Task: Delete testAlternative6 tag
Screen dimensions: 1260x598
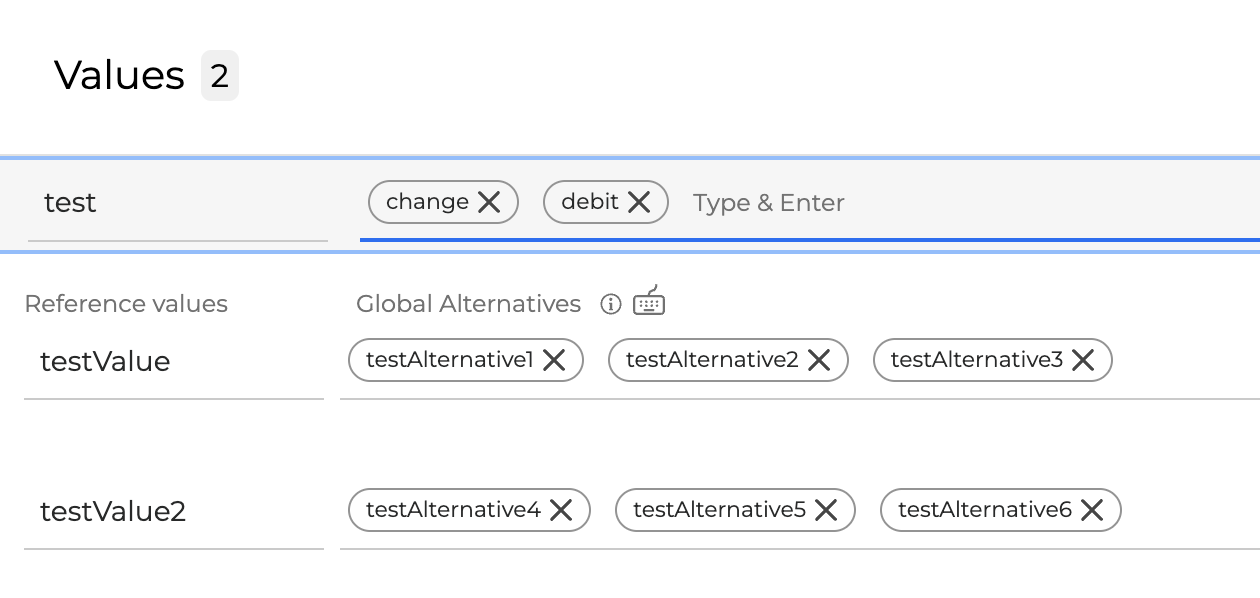Action: (1092, 510)
